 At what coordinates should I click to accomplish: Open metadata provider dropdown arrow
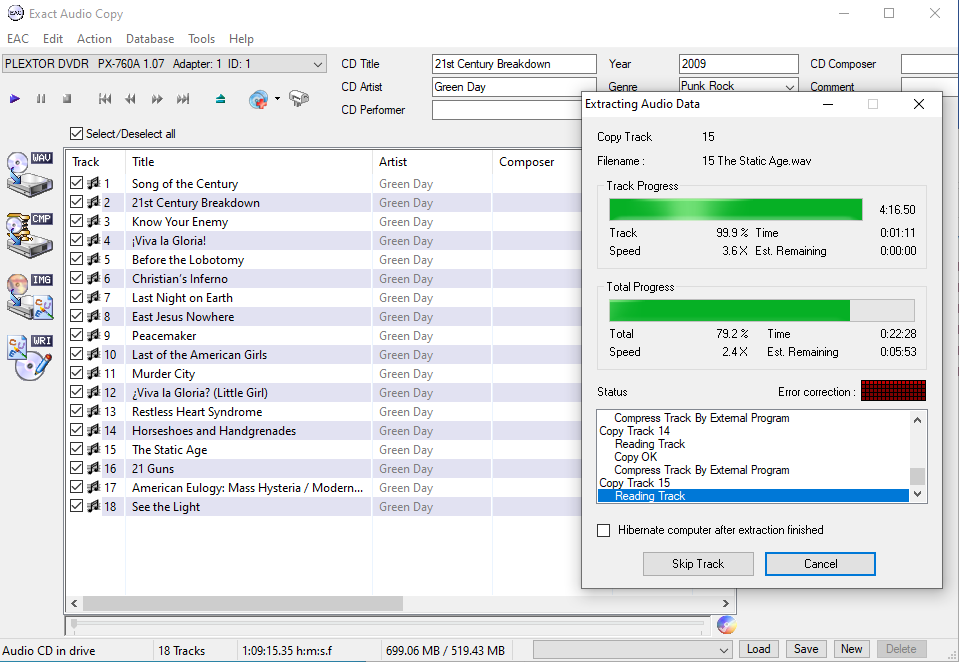click(277, 99)
